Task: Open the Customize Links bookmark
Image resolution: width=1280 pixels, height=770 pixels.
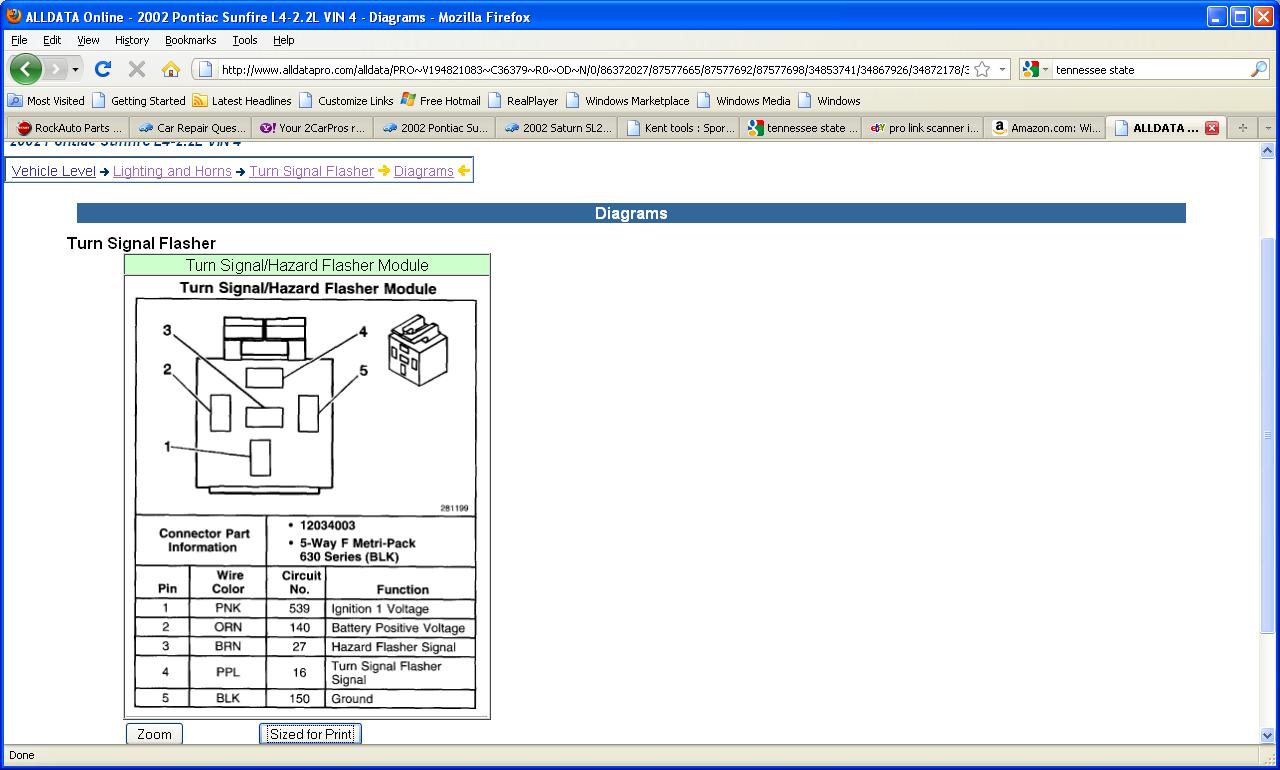Action: click(346, 100)
